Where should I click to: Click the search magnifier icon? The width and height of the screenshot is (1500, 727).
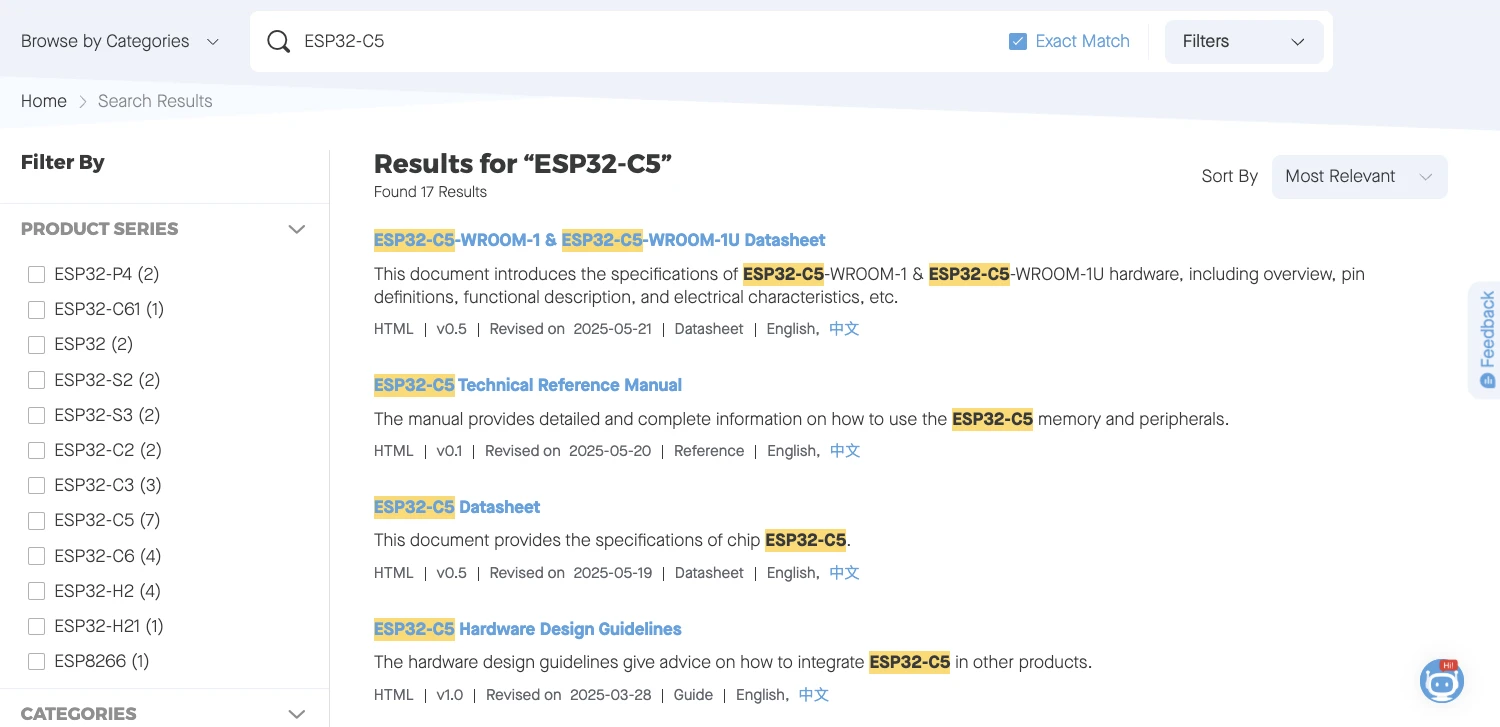click(277, 41)
